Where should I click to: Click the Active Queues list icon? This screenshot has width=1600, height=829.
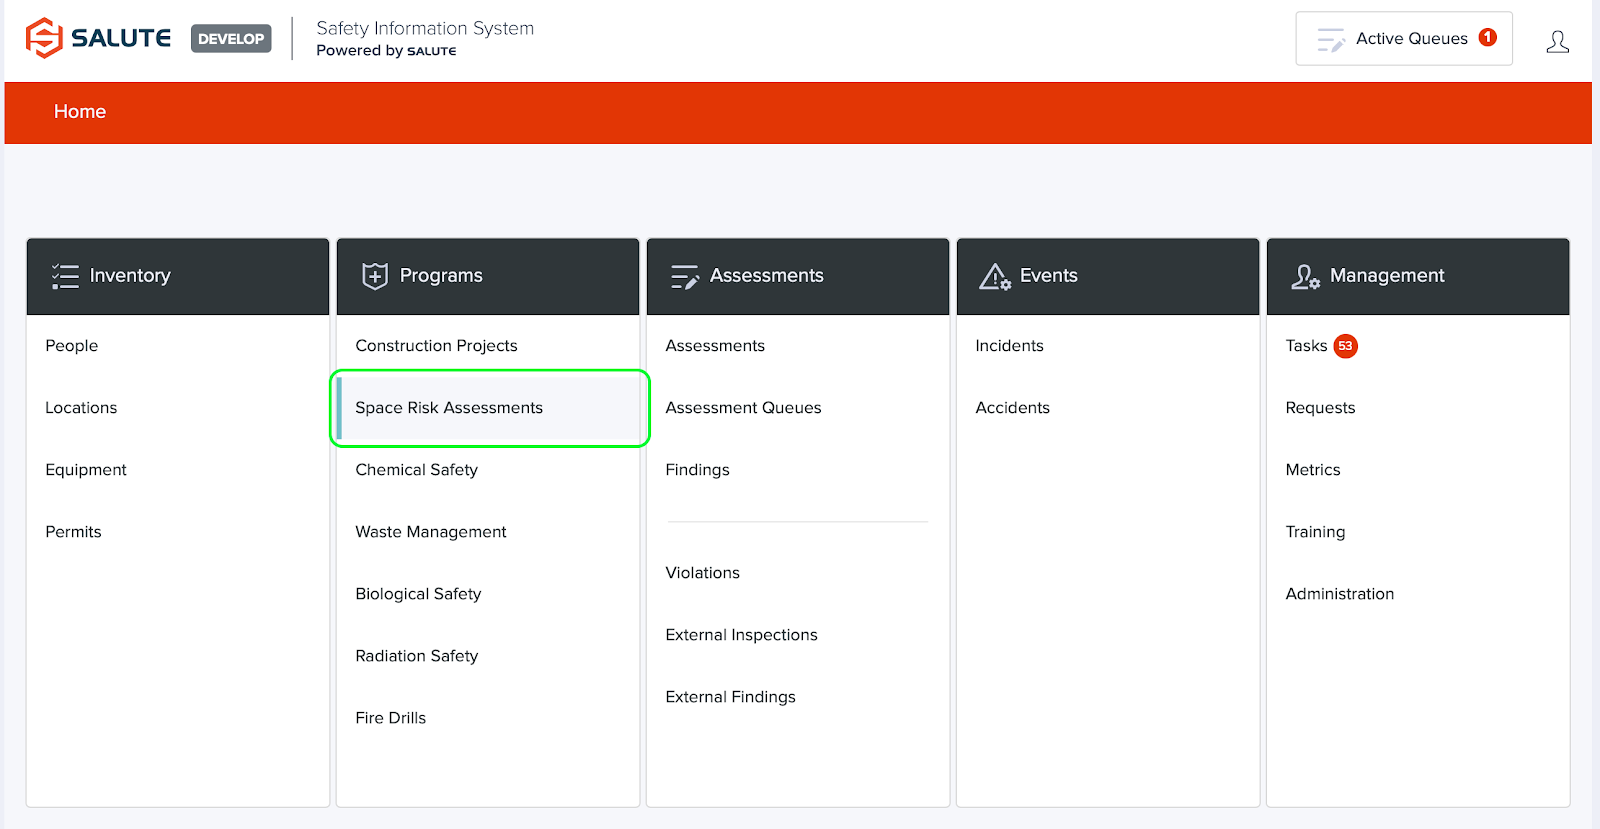[1331, 39]
